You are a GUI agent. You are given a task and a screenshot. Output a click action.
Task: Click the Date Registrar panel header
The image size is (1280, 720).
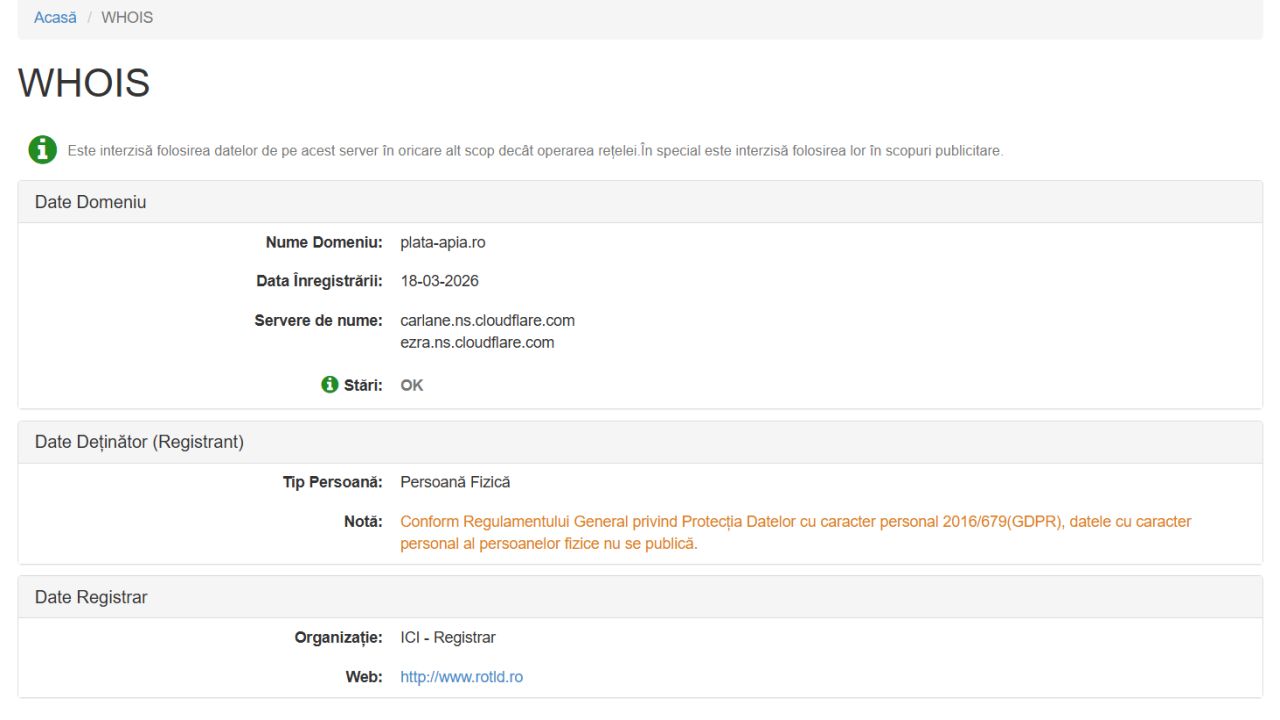pyautogui.click(x=91, y=597)
